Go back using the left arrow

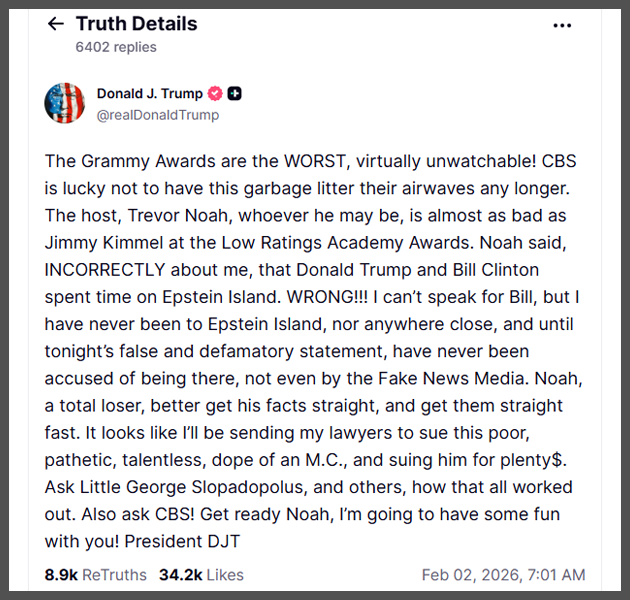[x=56, y=24]
